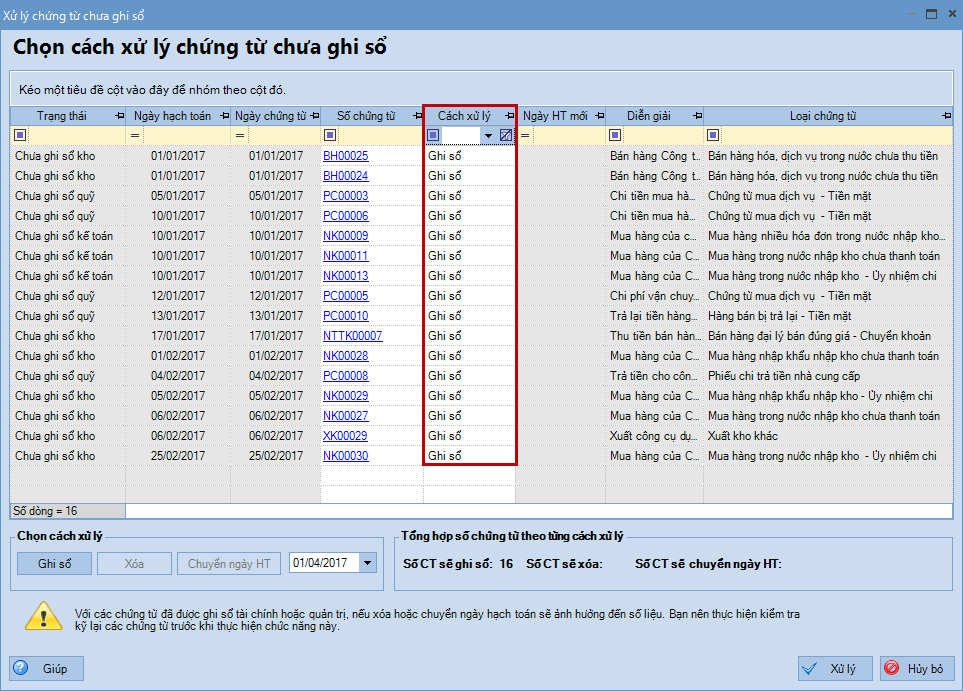The width and height of the screenshot is (963, 691).
Task: Cancel with the Hủy bỏ button
Action: pos(916,669)
